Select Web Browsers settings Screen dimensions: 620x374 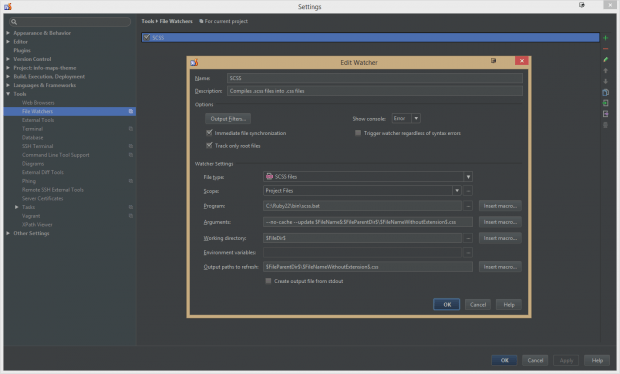(x=38, y=102)
